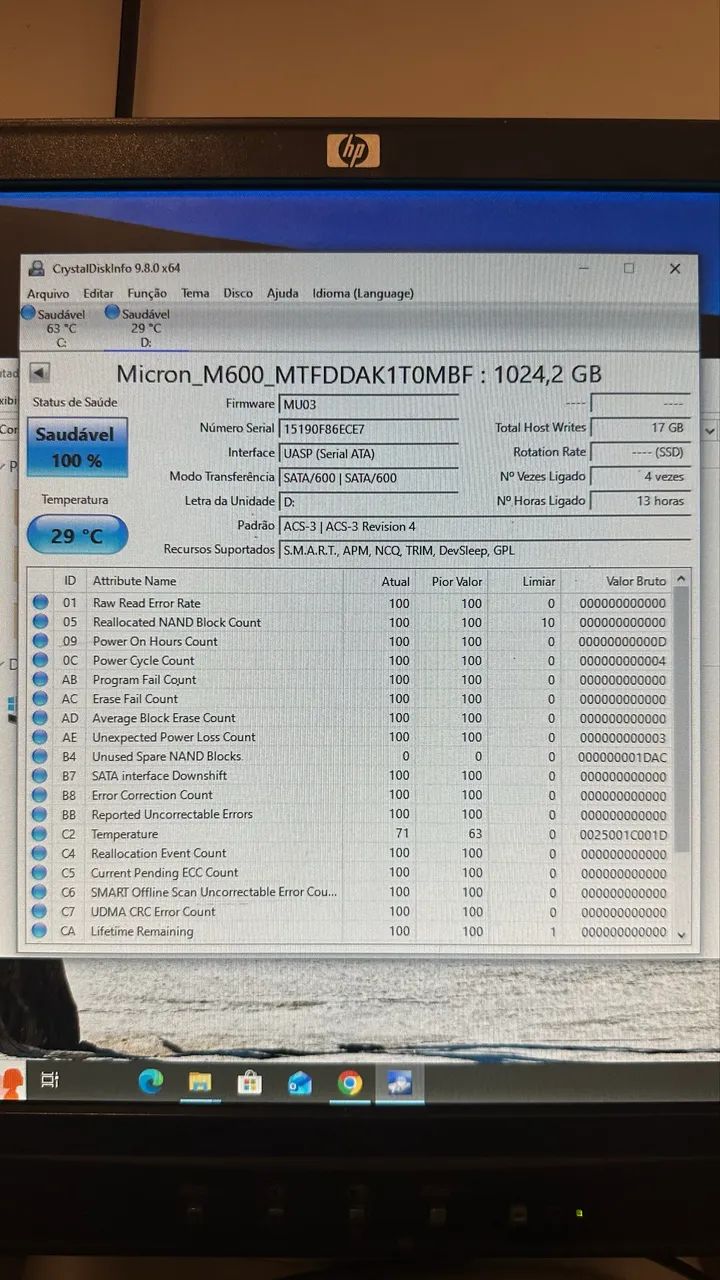Click the CrystalDiskInfo taskbar icon
The height and width of the screenshot is (1280, 720).
point(400,1082)
